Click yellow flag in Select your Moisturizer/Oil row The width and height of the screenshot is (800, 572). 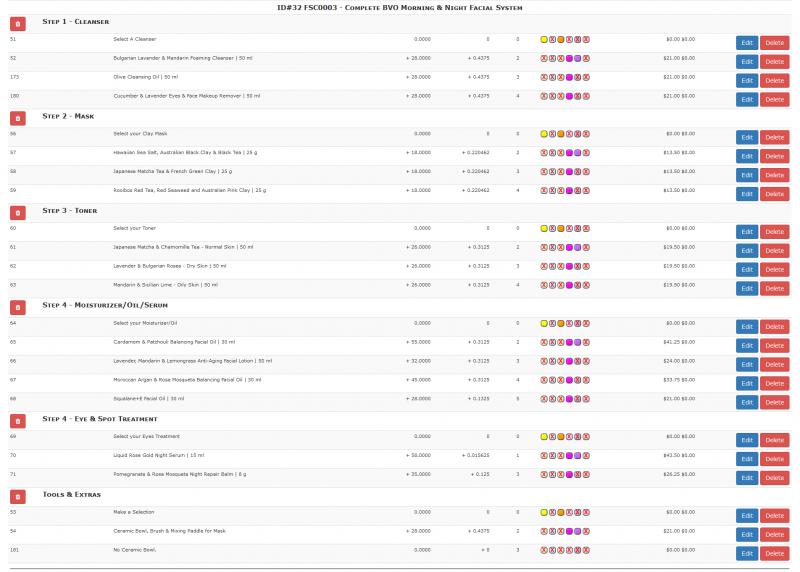coord(544,323)
